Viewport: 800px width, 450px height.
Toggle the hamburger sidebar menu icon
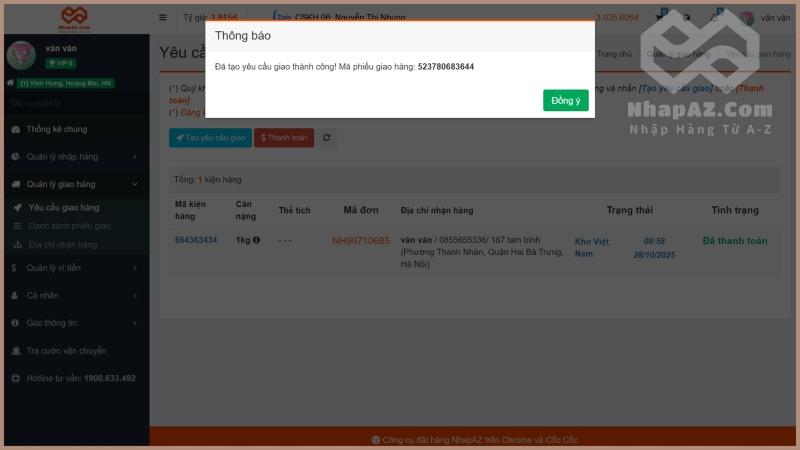point(163,17)
